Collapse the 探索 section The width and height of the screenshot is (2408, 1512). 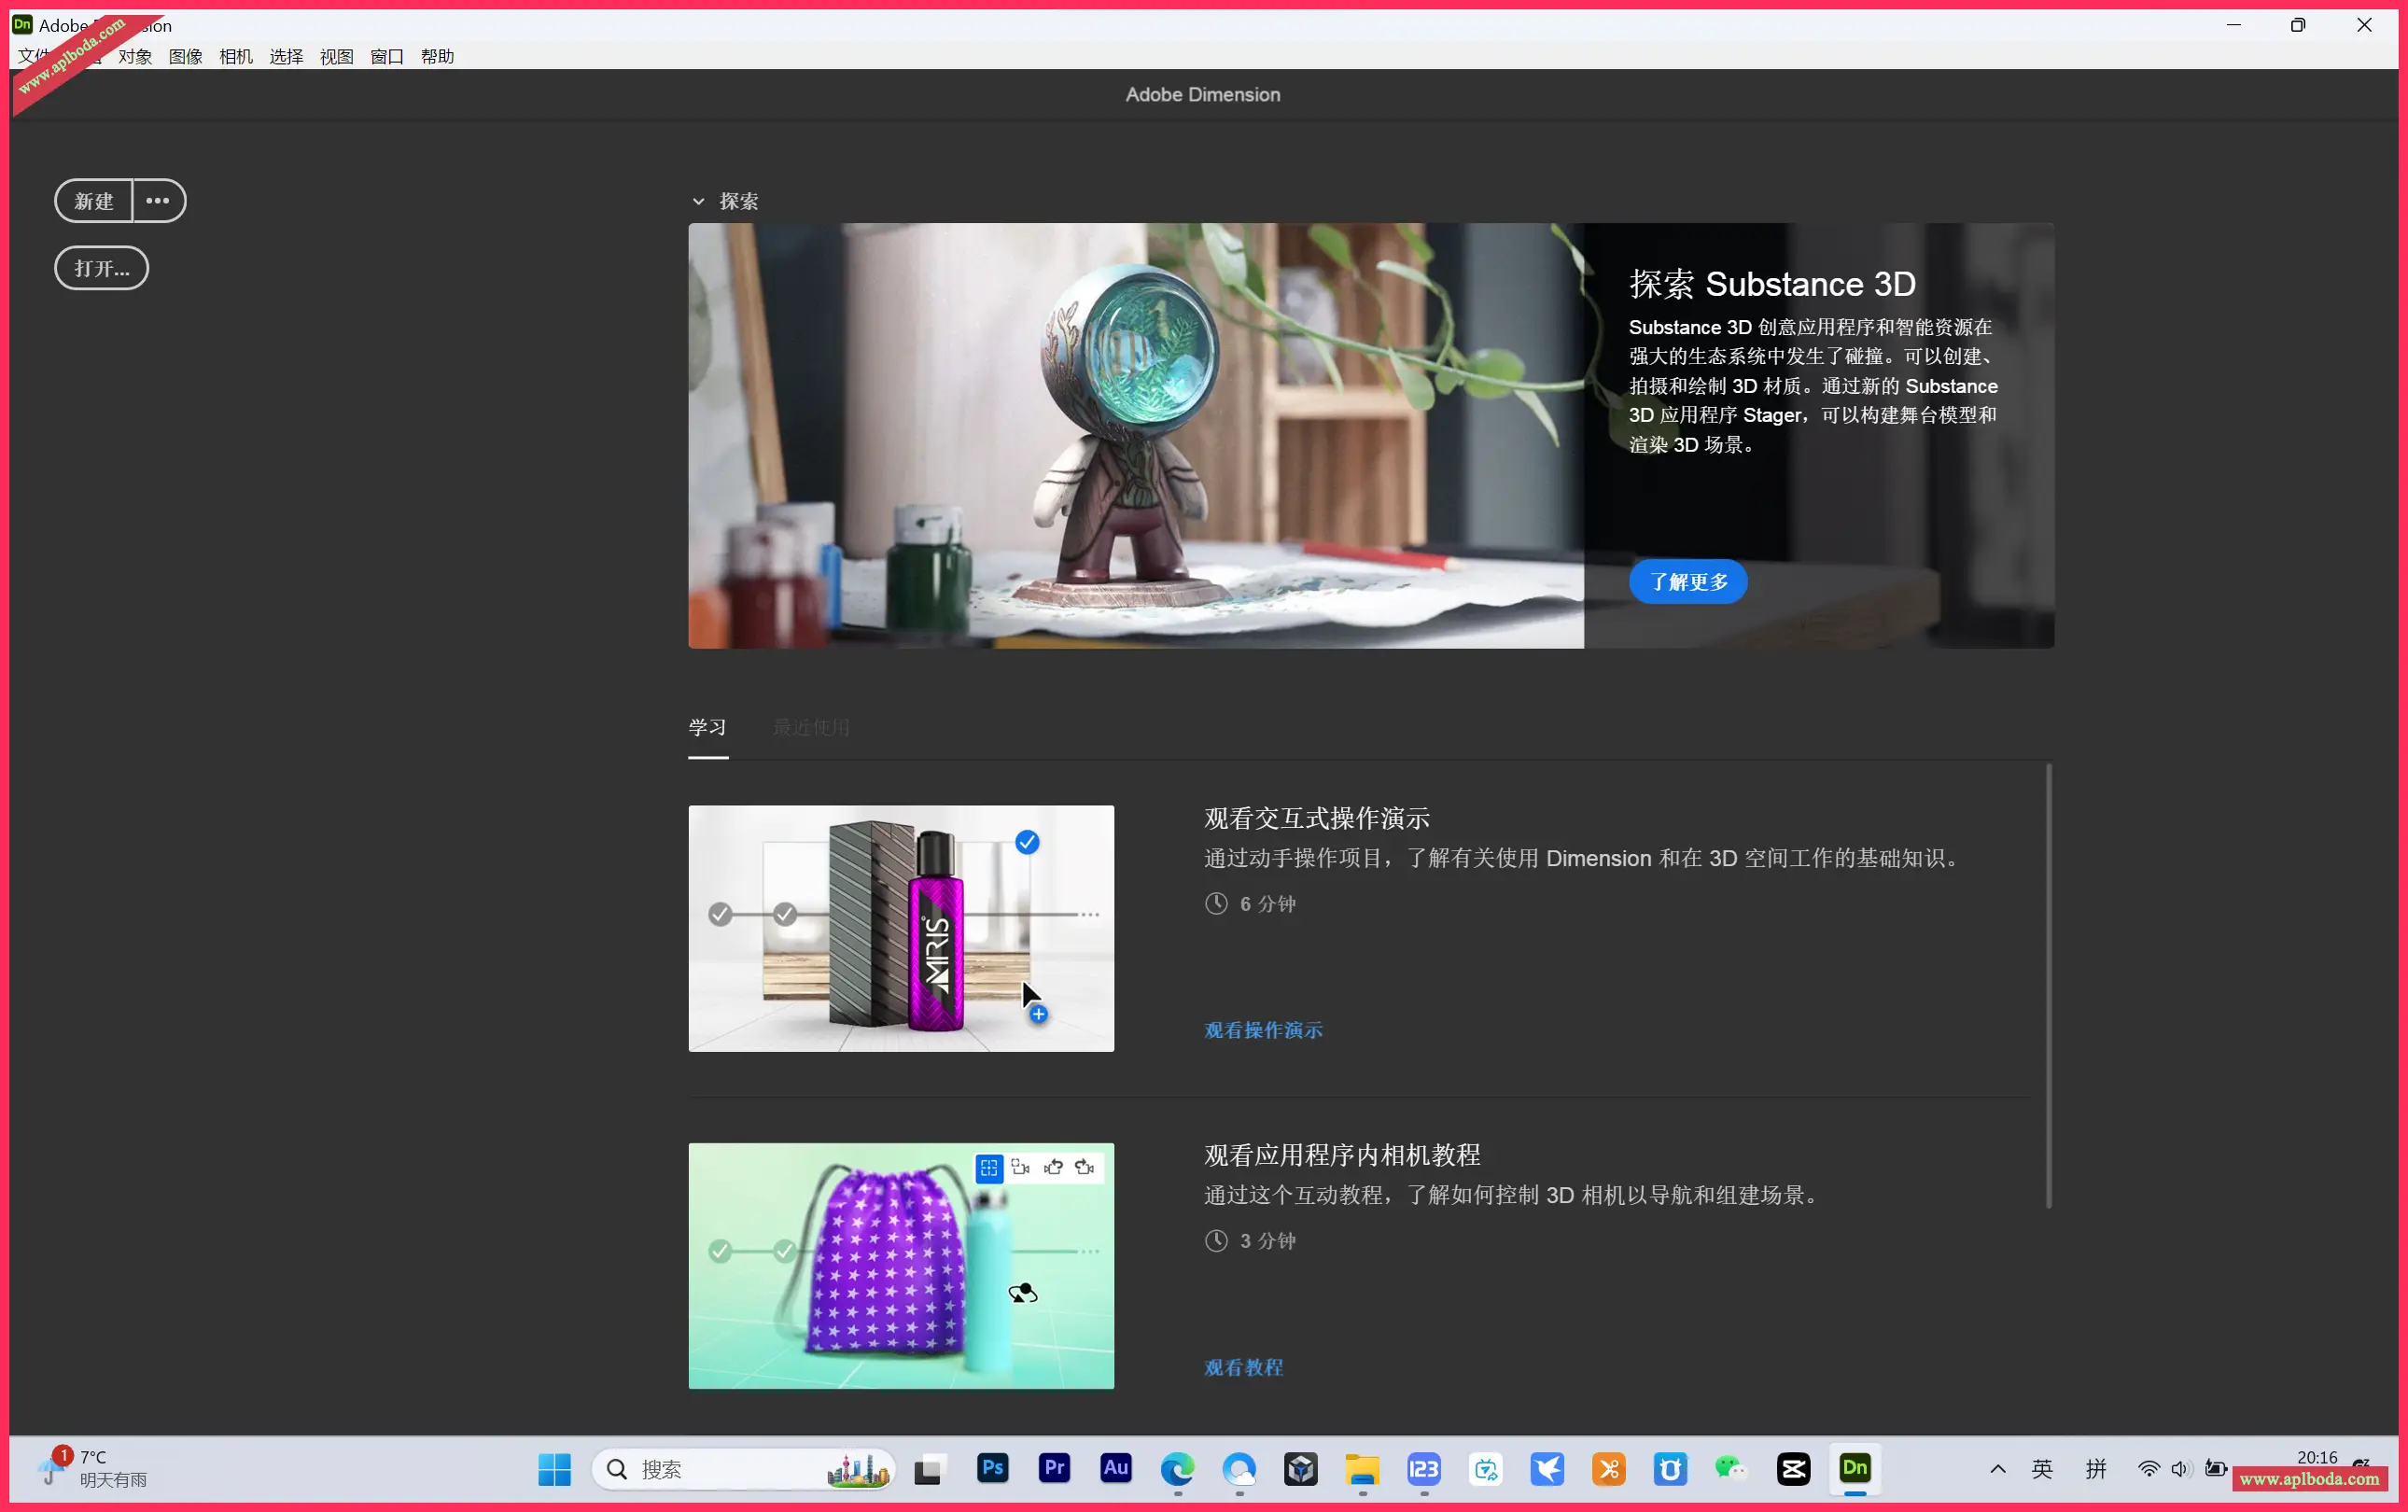pos(699,201)
